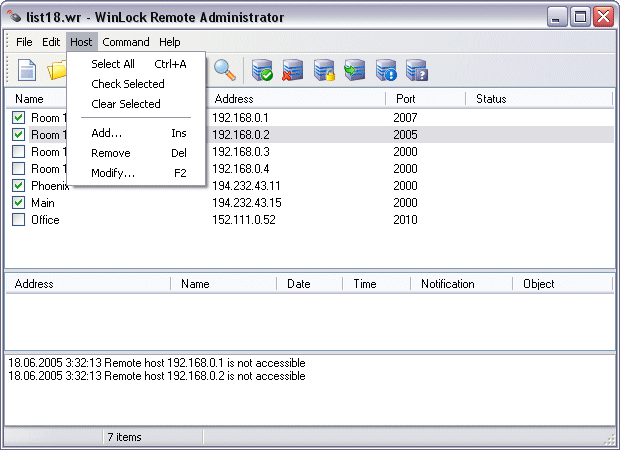Click the server icon with red X

pos(293,70)
